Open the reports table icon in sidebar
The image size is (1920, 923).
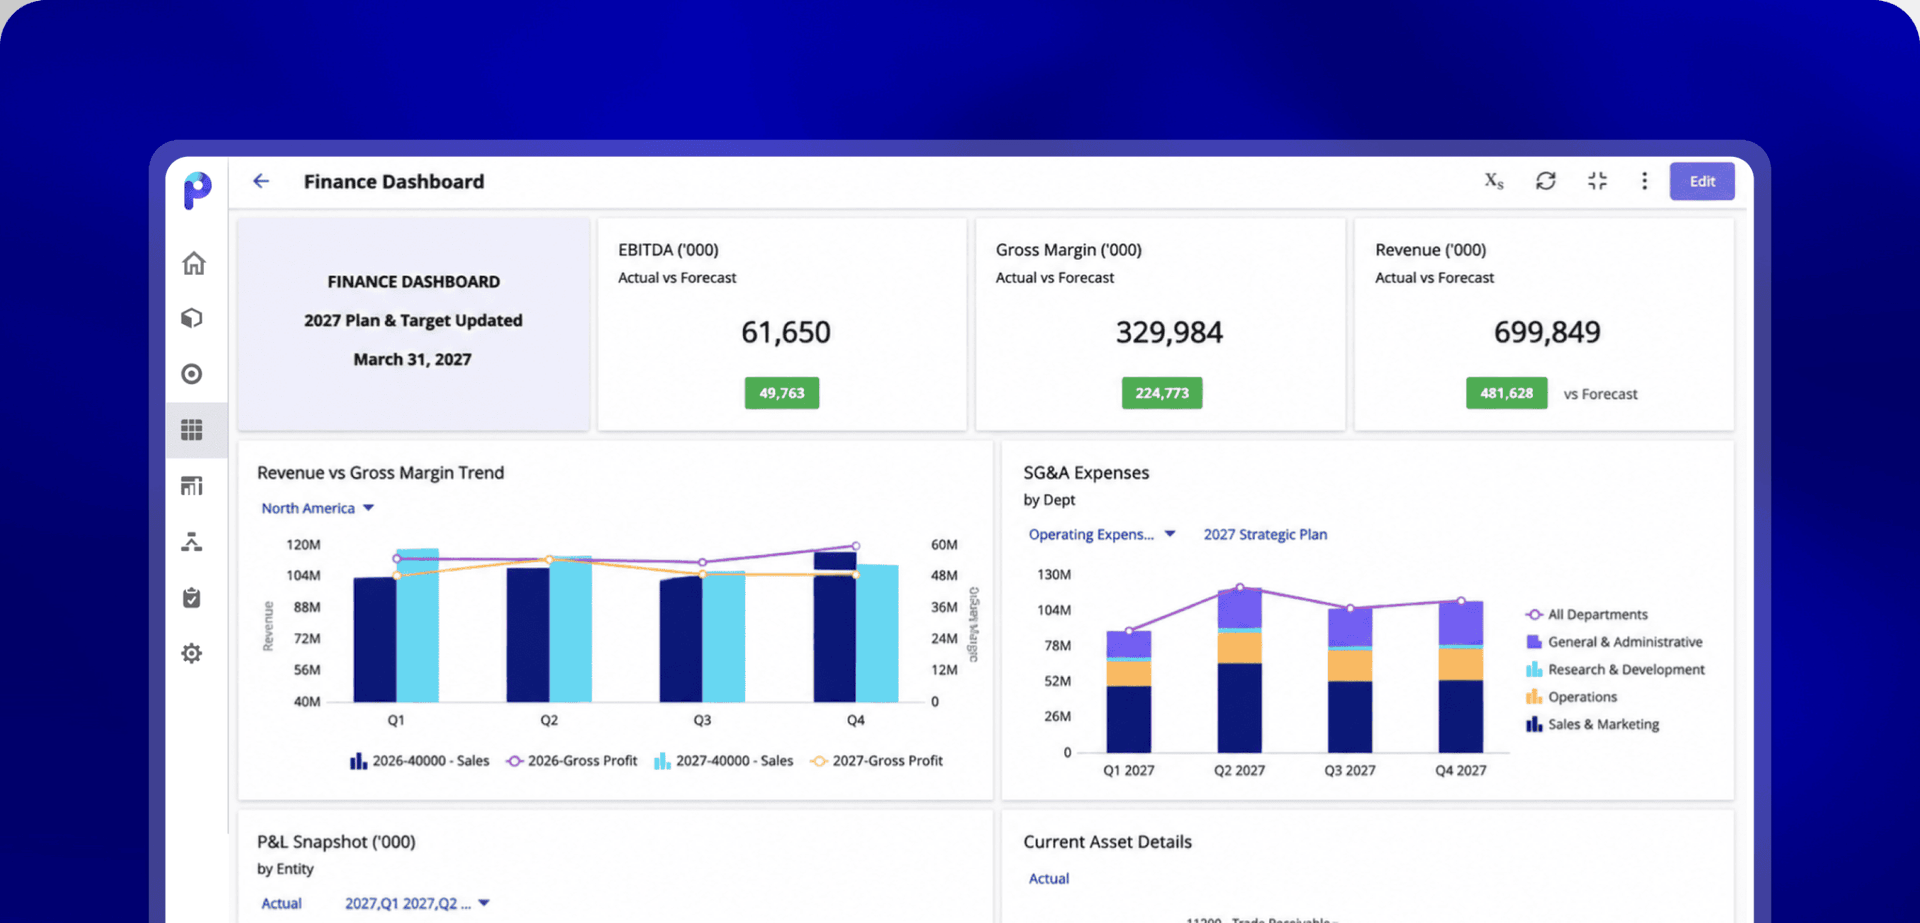pos(192,486)
